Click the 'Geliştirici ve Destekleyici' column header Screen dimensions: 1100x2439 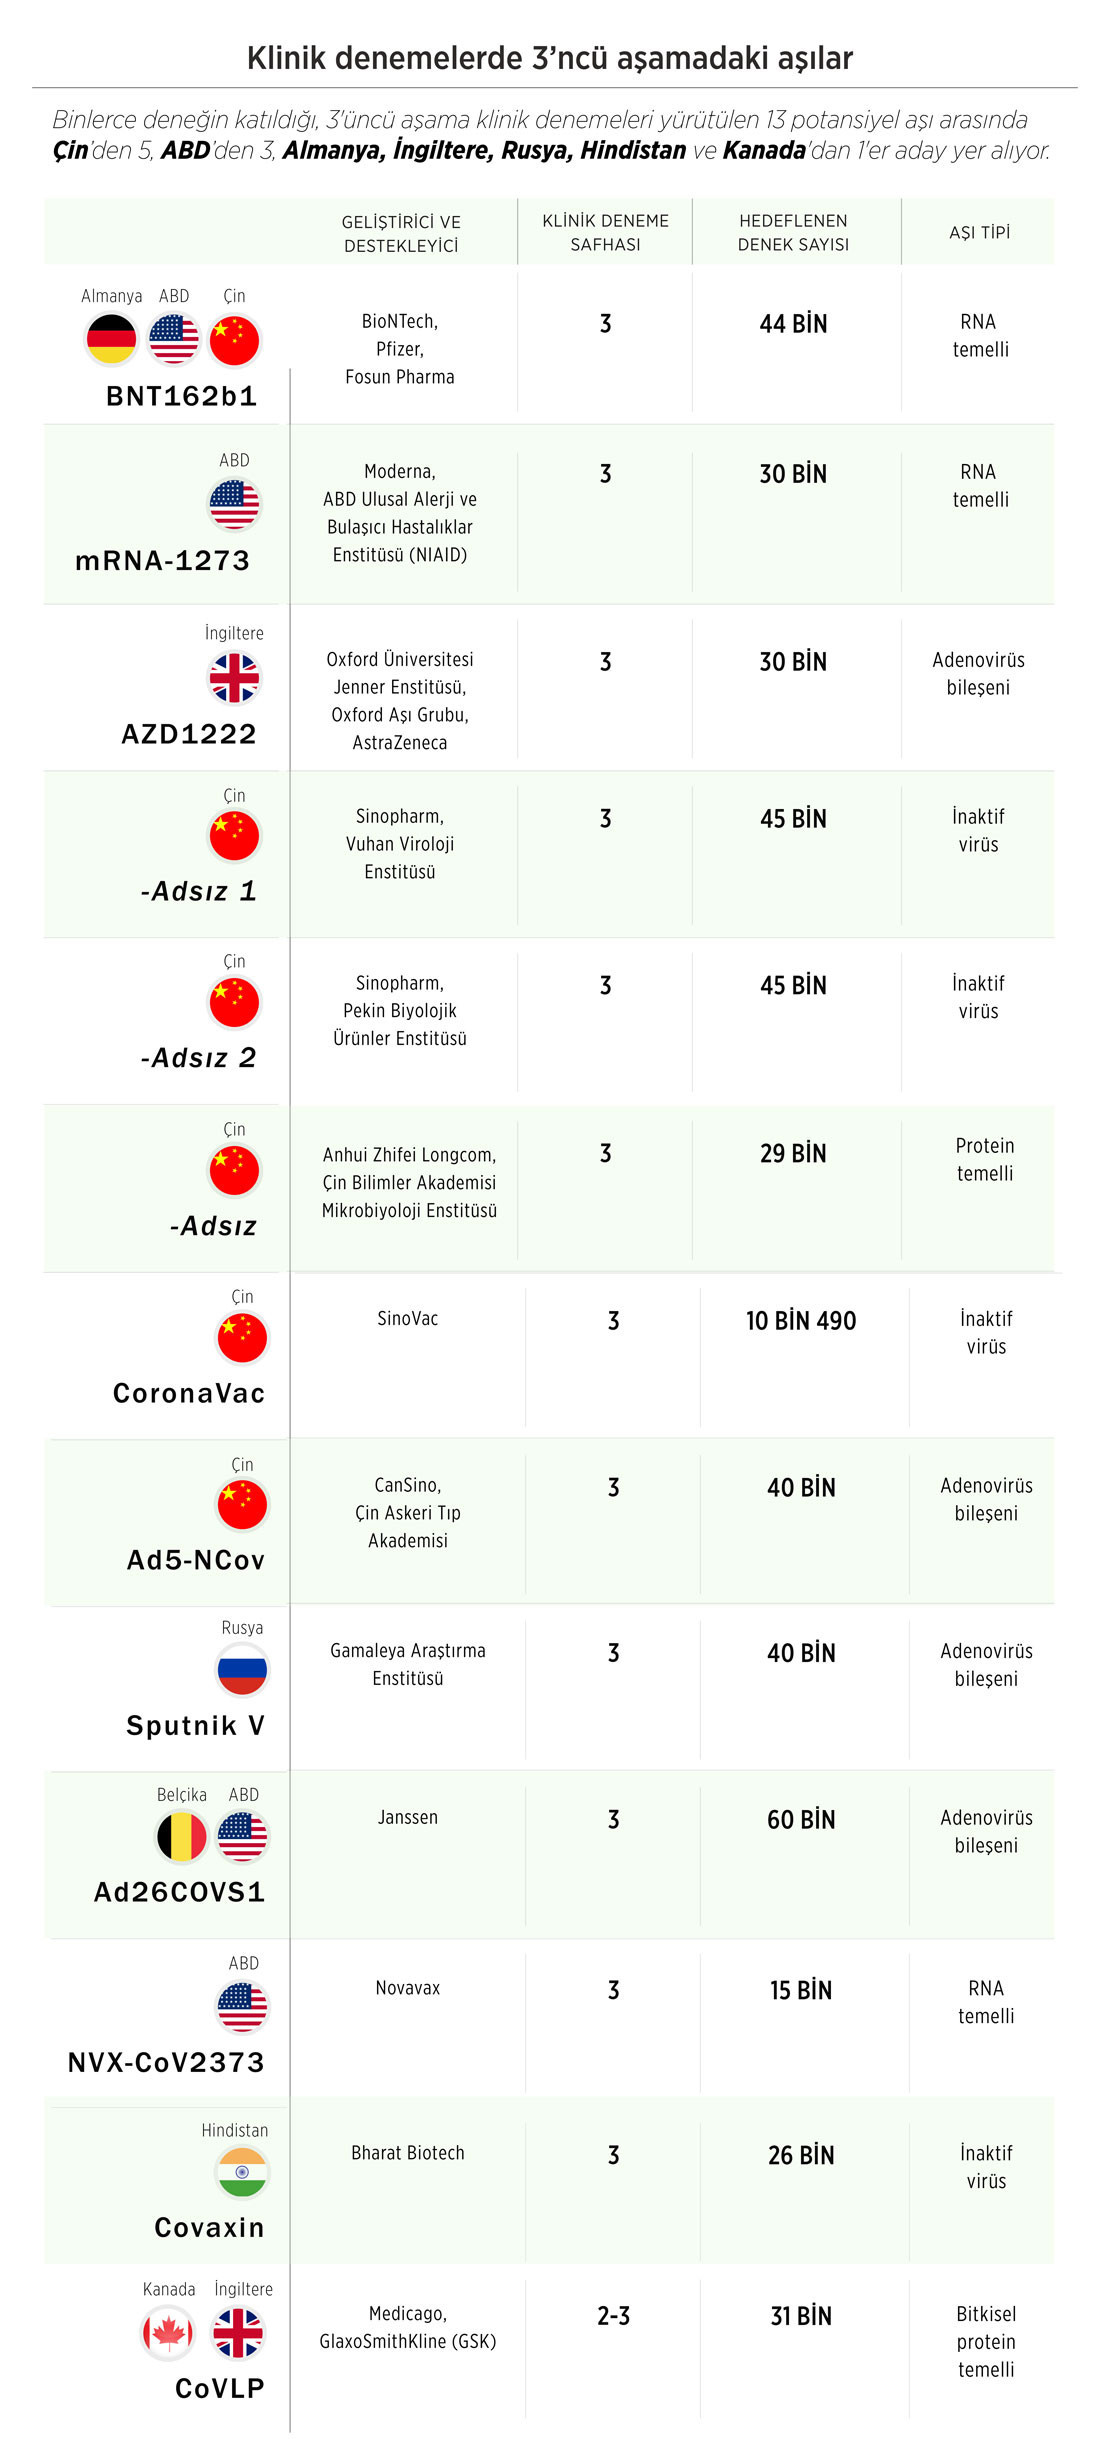(x=401, y=234)
